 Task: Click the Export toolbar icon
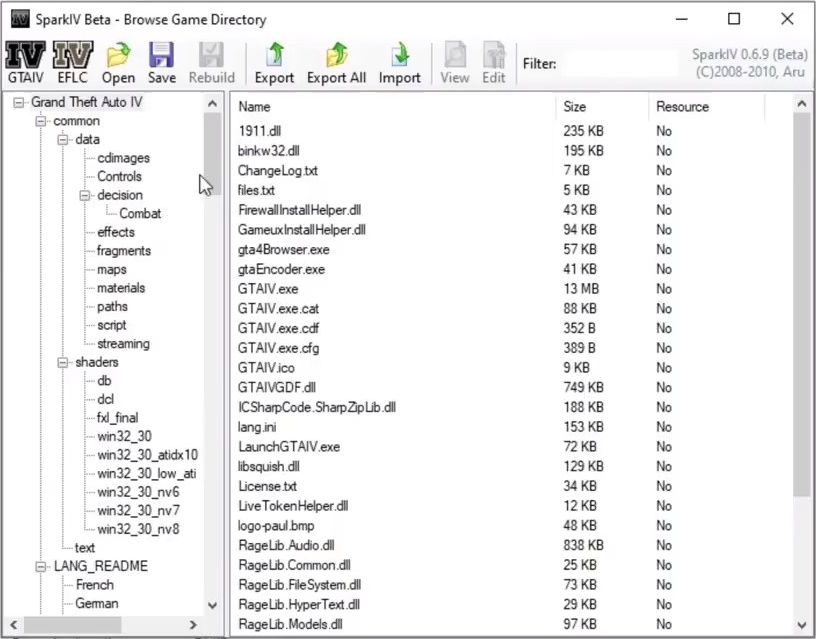click(x=274, y=62)
